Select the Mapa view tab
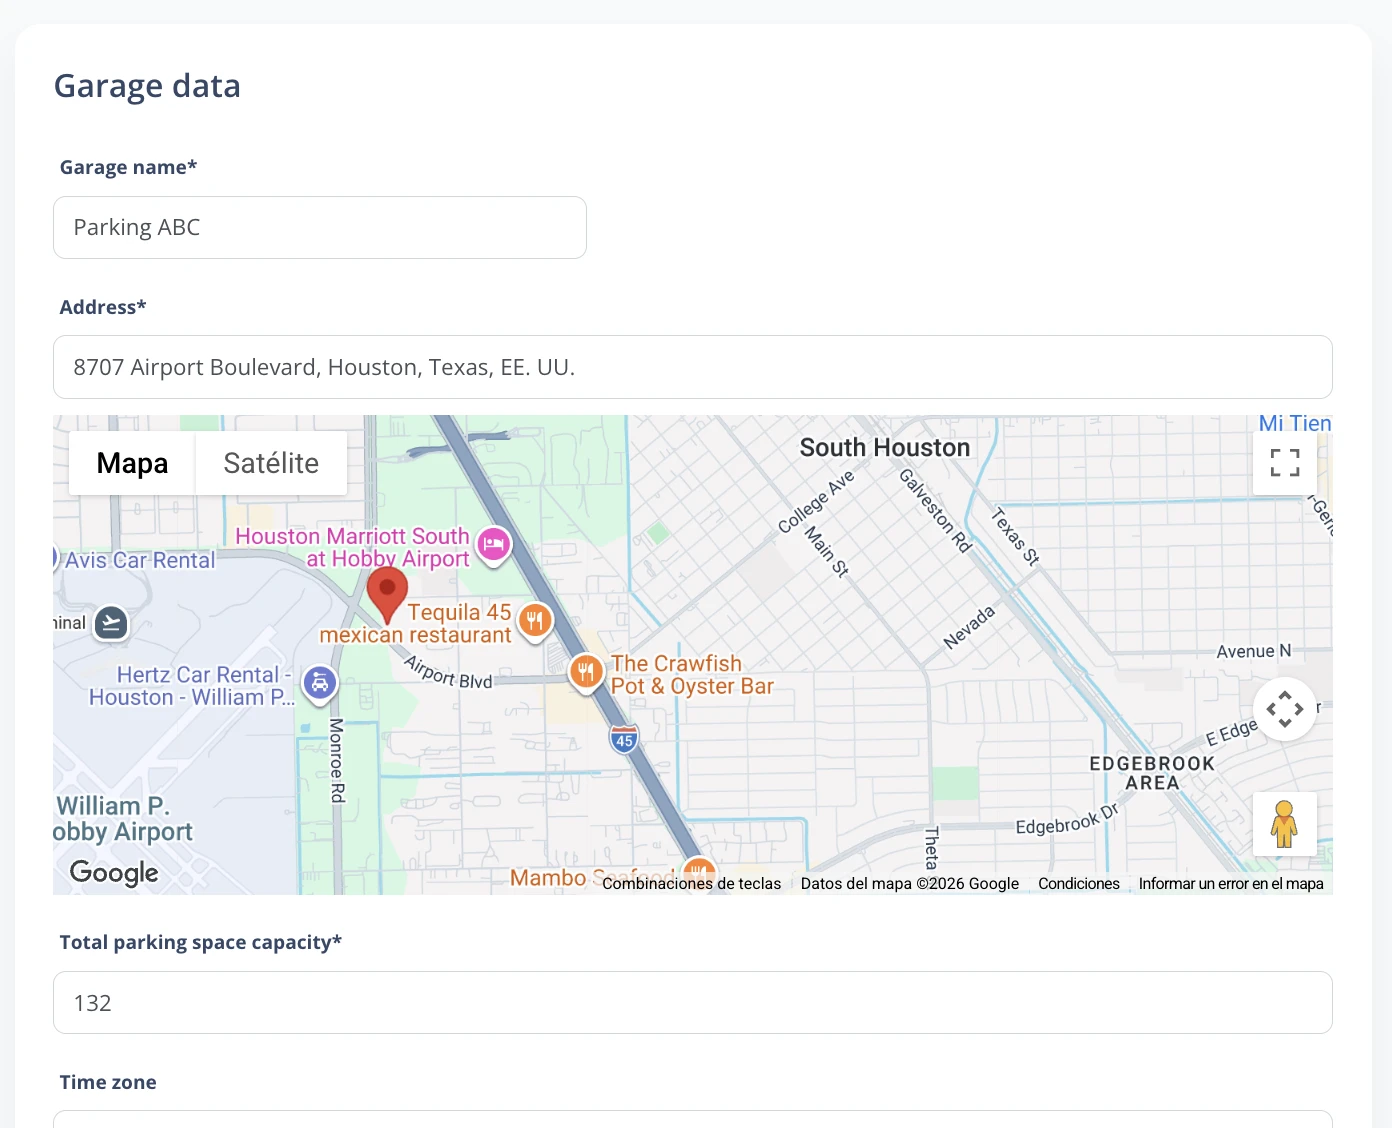This screenshot has height=1128, width=1392. coord(132,463)
